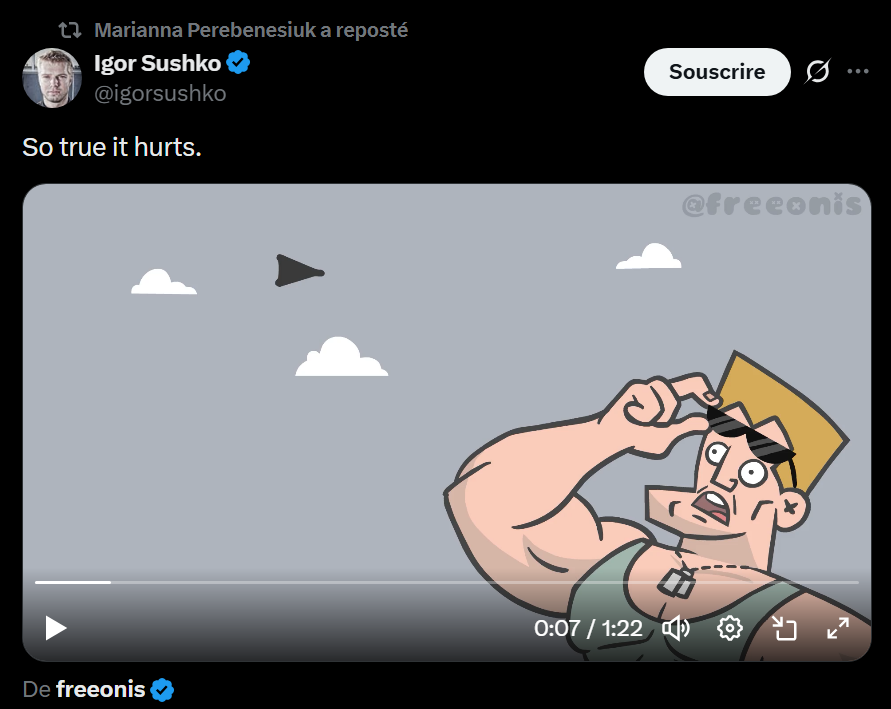Play the video with the play button
Screen dimensions: 891x709
(x=56, y=628)
